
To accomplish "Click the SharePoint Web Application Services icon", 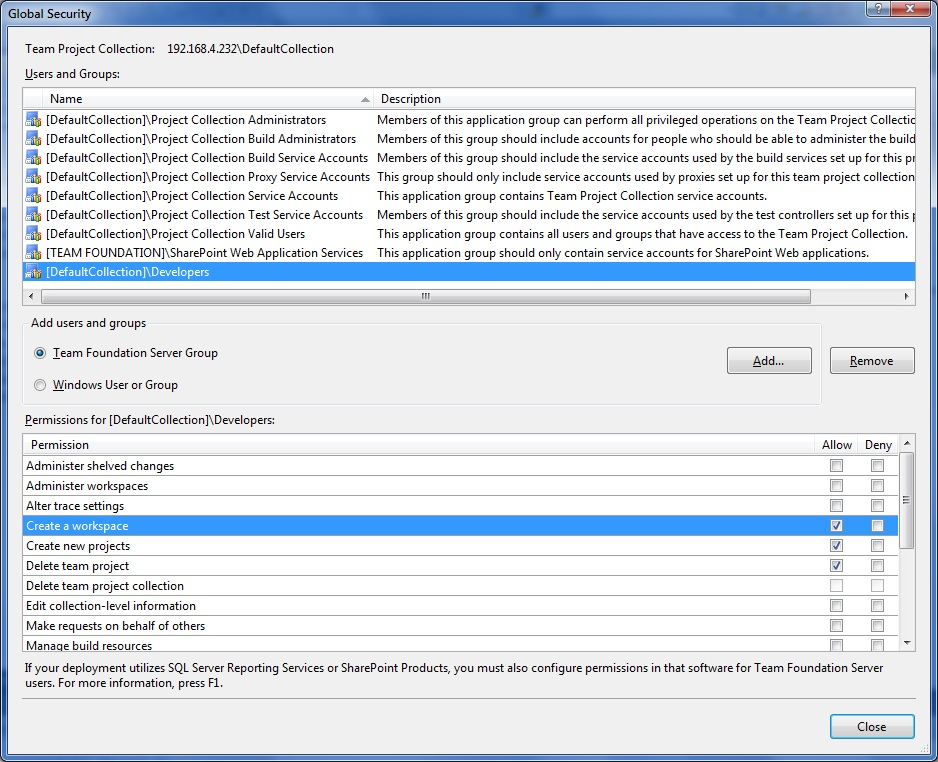I will pyautogui.click(x=33, y=253).
